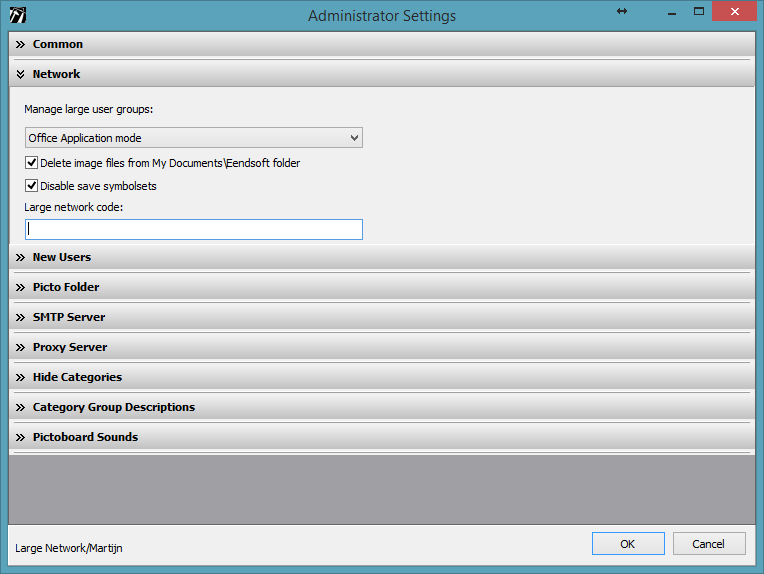The height and width of the screenshot is (574, 764).
Task: Focus the Large network code field
Action: pos(194,229)
